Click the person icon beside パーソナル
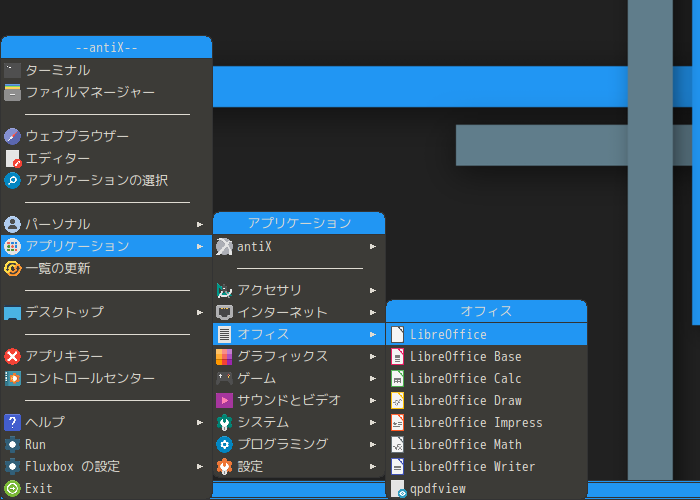Screen dimensions: 700x500 (12, 224)
